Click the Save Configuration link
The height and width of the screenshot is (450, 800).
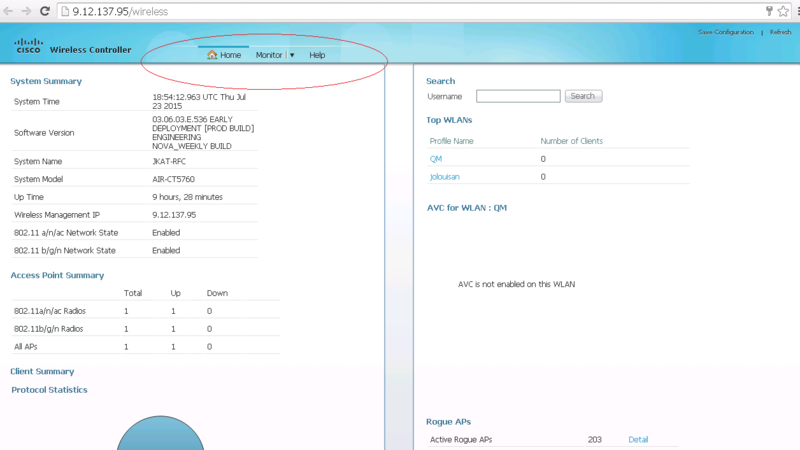pyautogui.click(x=725, y=32)
